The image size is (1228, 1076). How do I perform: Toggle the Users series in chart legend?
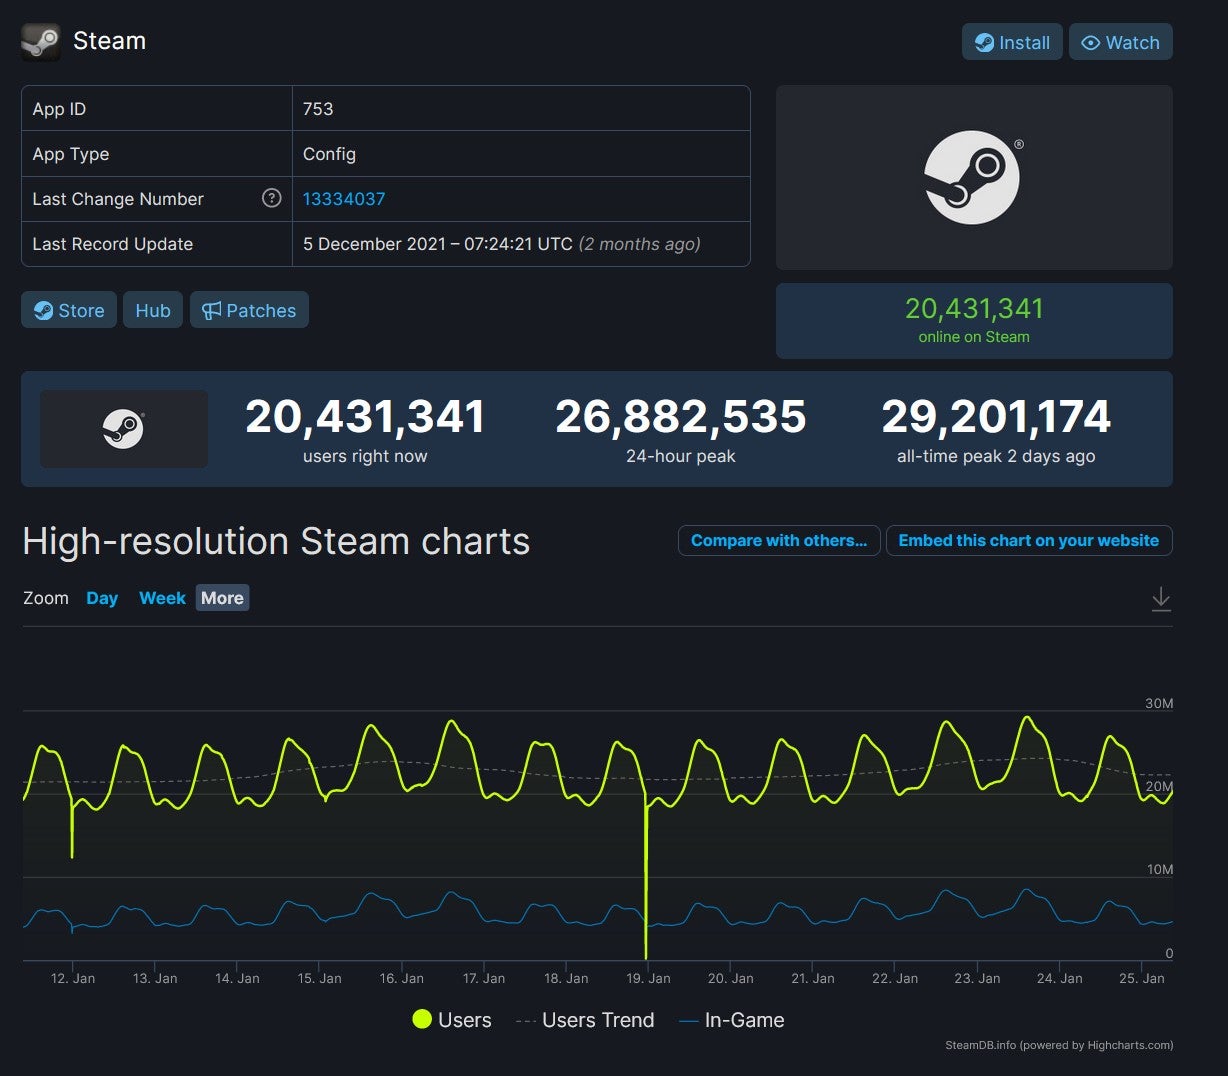coord(452,1020)
